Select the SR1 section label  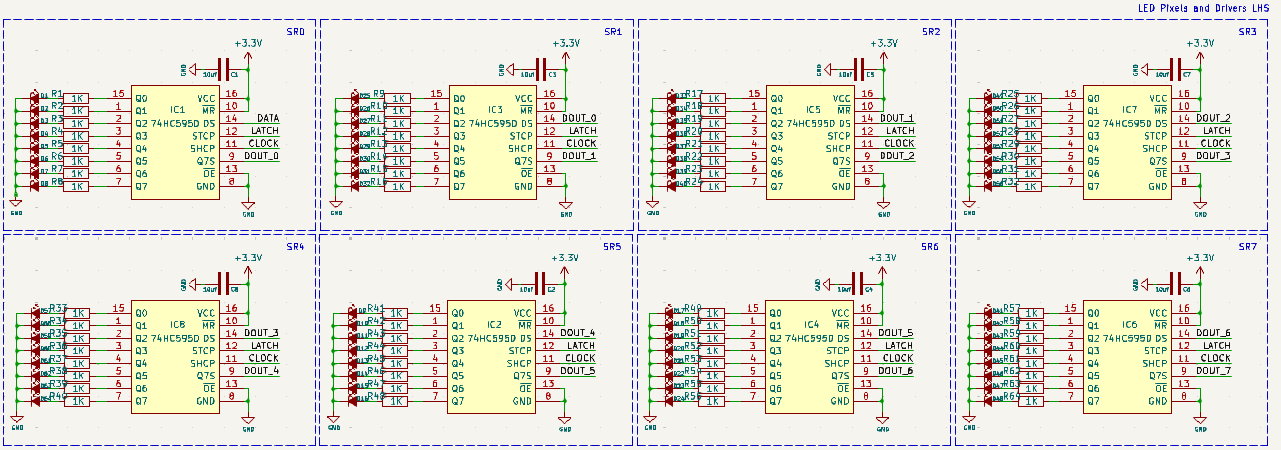[612, 32]
